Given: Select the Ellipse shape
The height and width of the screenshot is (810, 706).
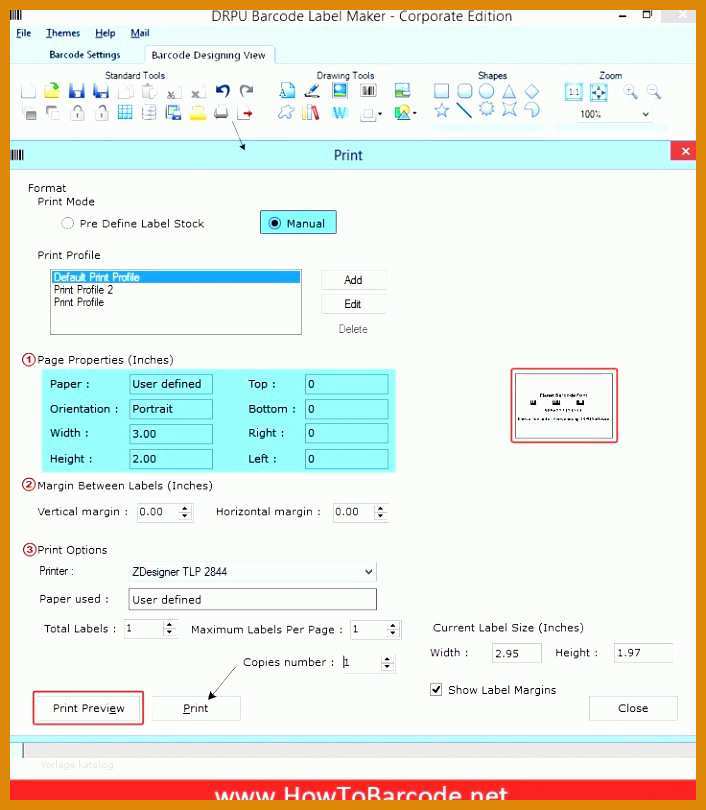Looking at the screenshot, I should (x=487, y=91).
